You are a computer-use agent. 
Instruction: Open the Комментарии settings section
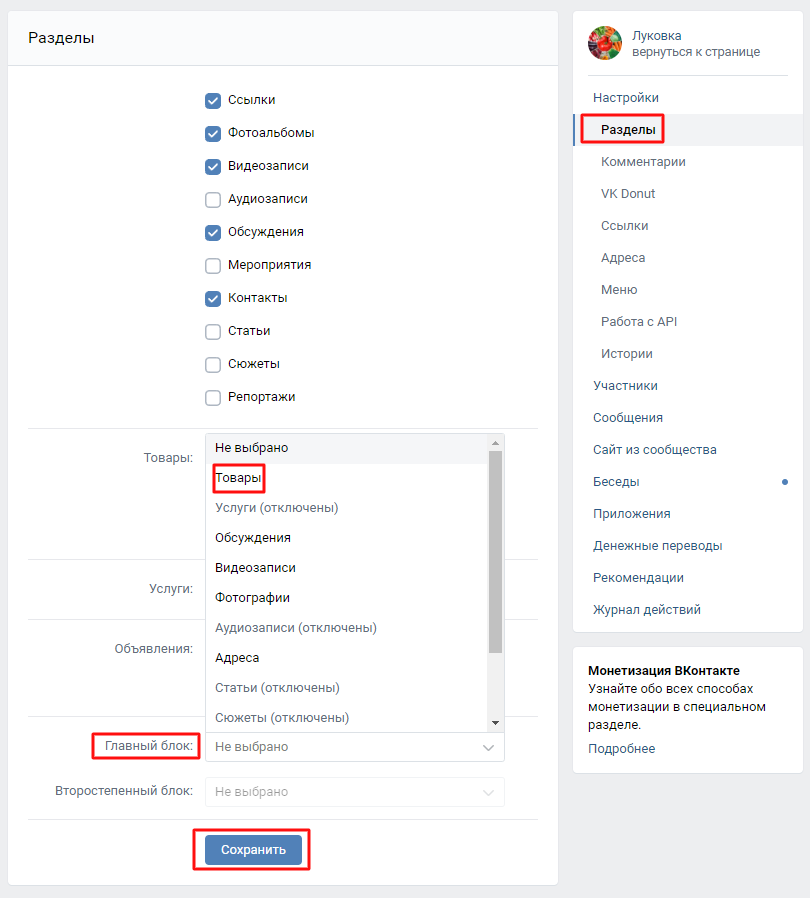tap(643, 162)
